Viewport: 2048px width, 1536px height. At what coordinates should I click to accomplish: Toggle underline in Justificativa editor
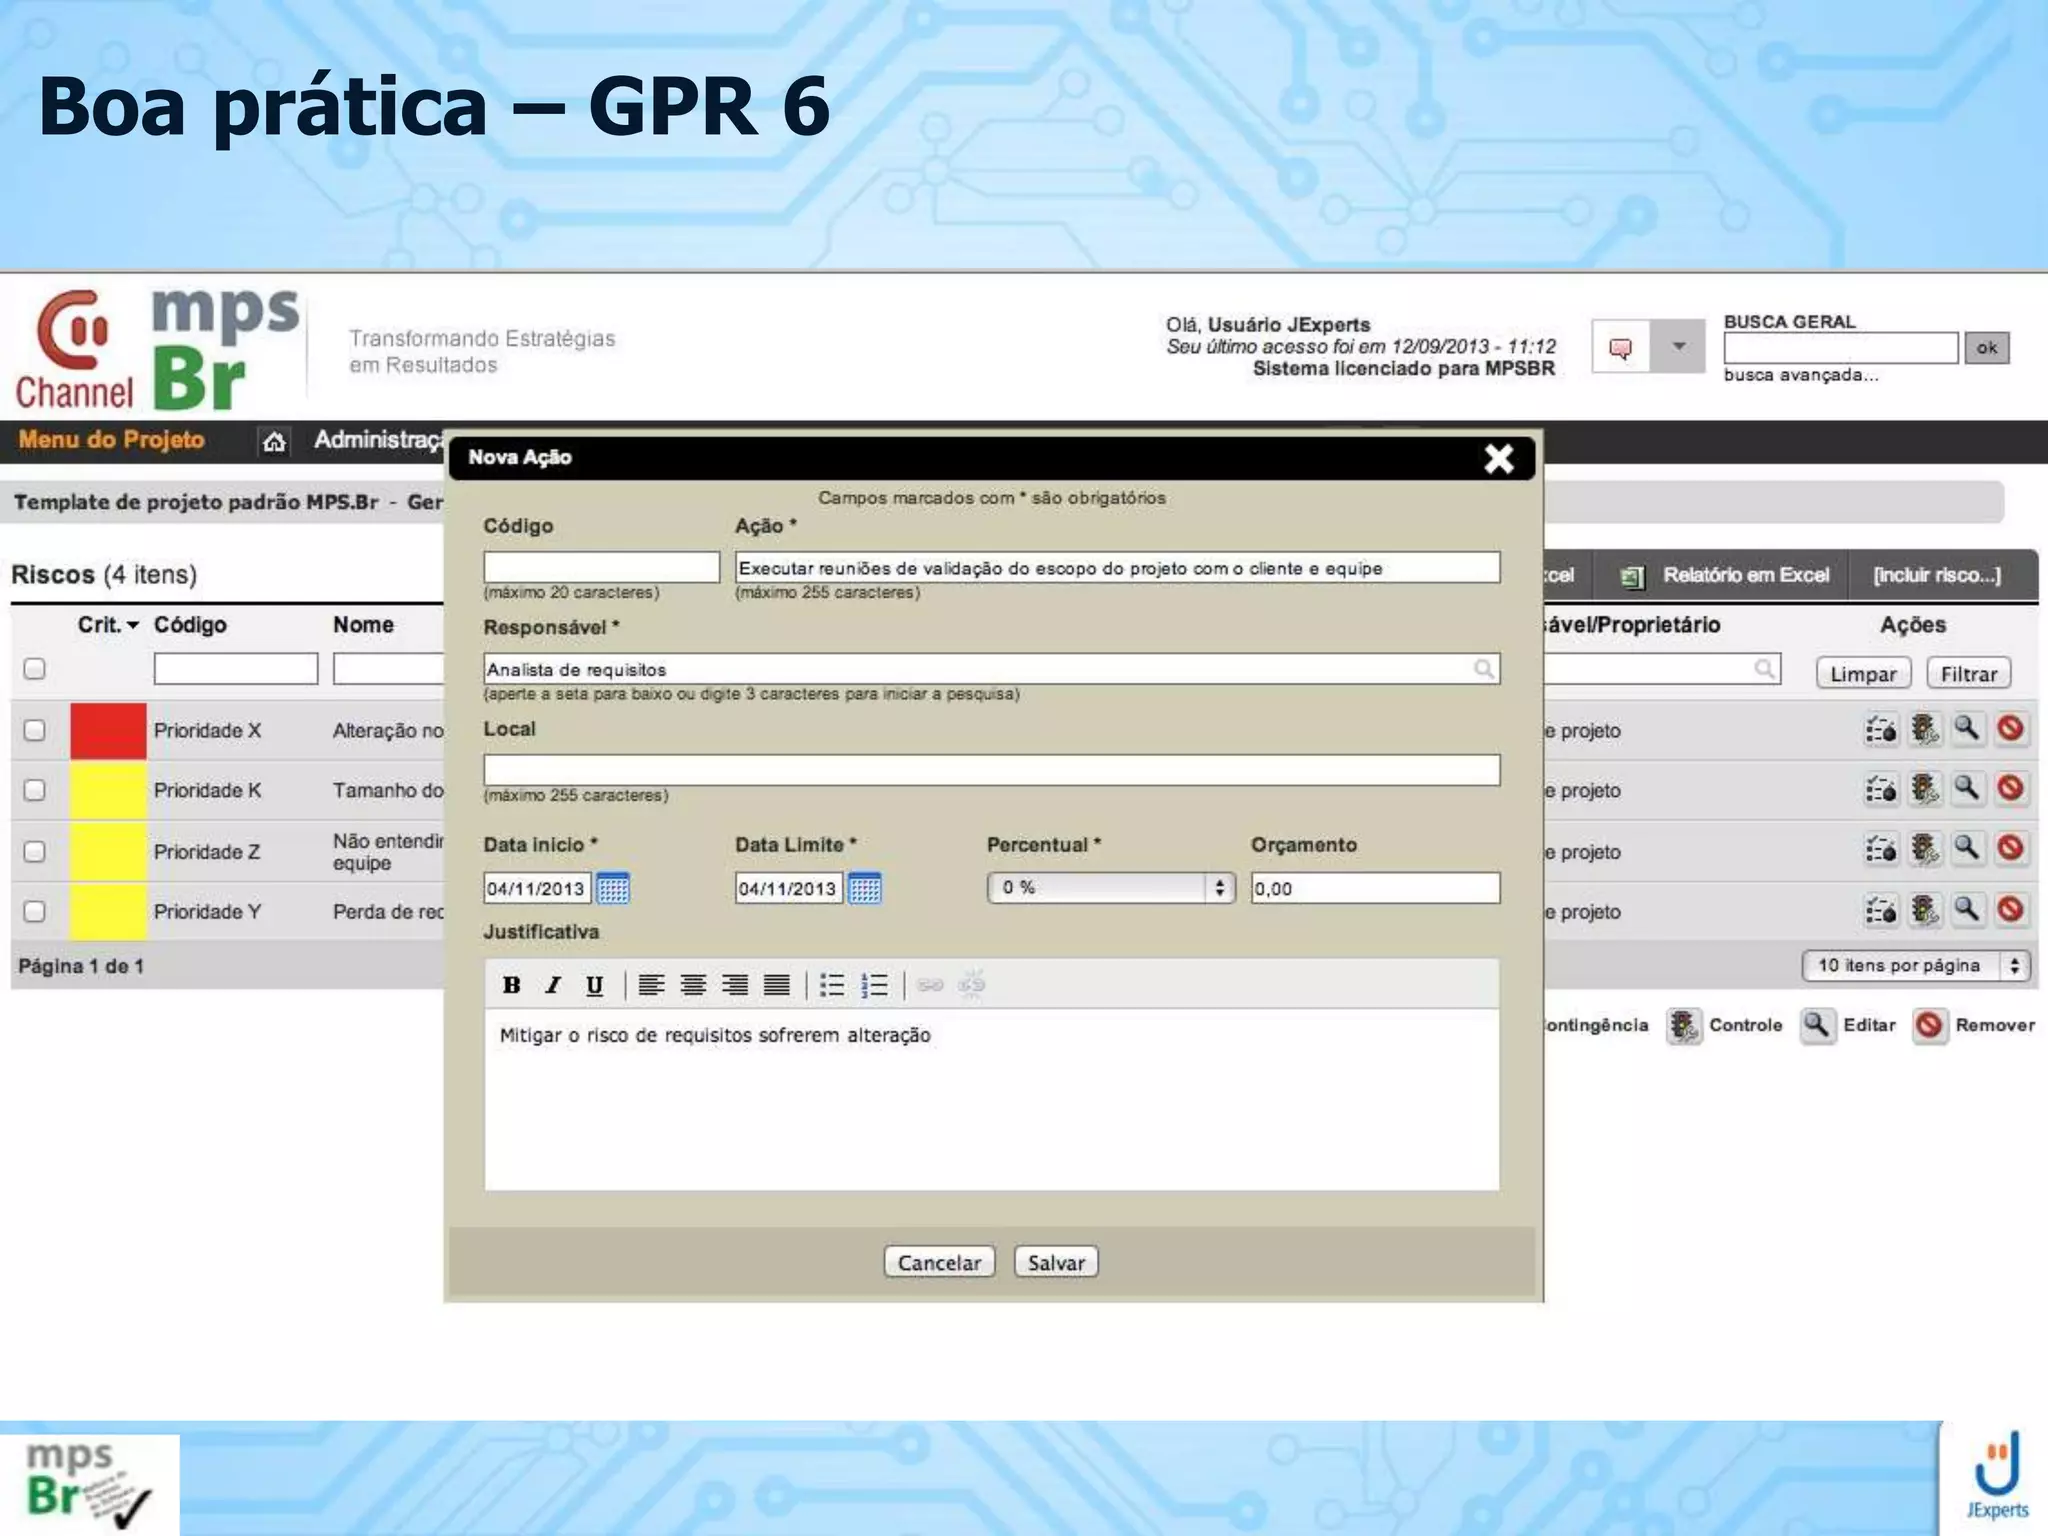(594, 985)
